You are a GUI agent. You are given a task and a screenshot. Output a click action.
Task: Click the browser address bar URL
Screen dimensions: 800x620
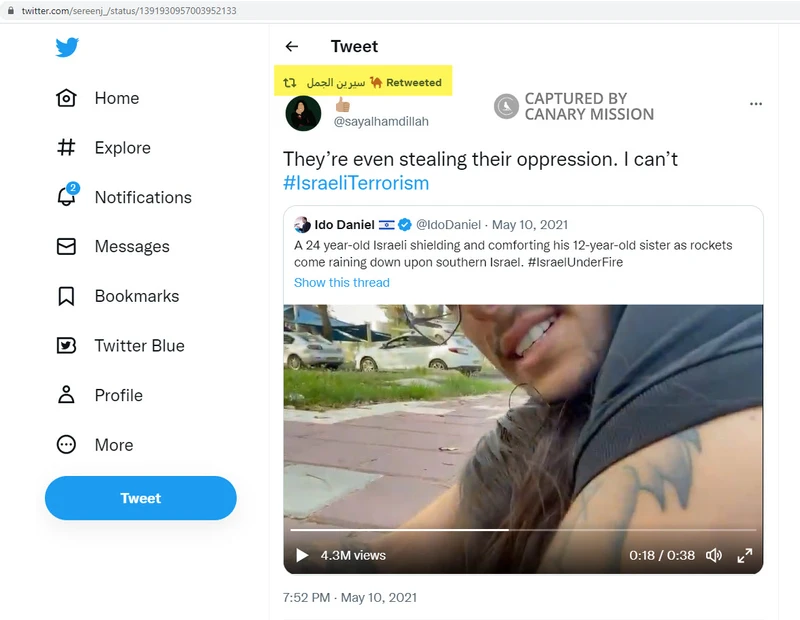coord(130,10)
